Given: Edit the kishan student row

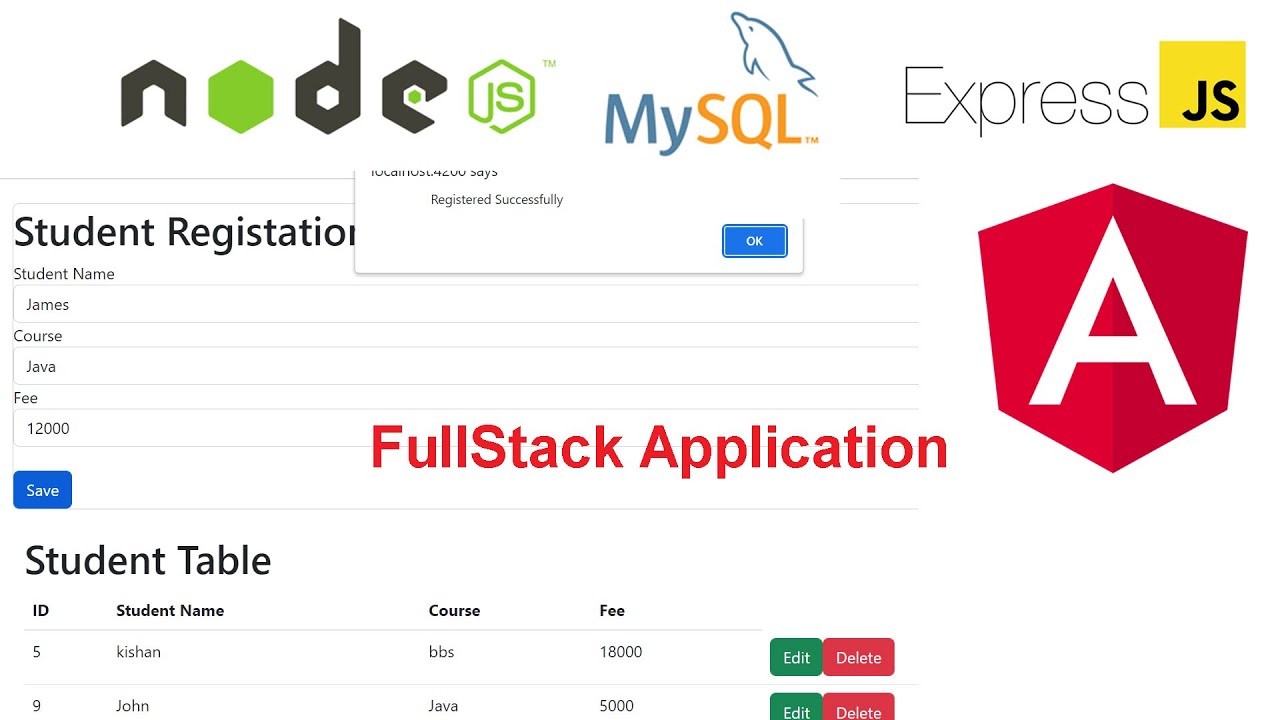Looking at the screenshot, I should [796, 657].
